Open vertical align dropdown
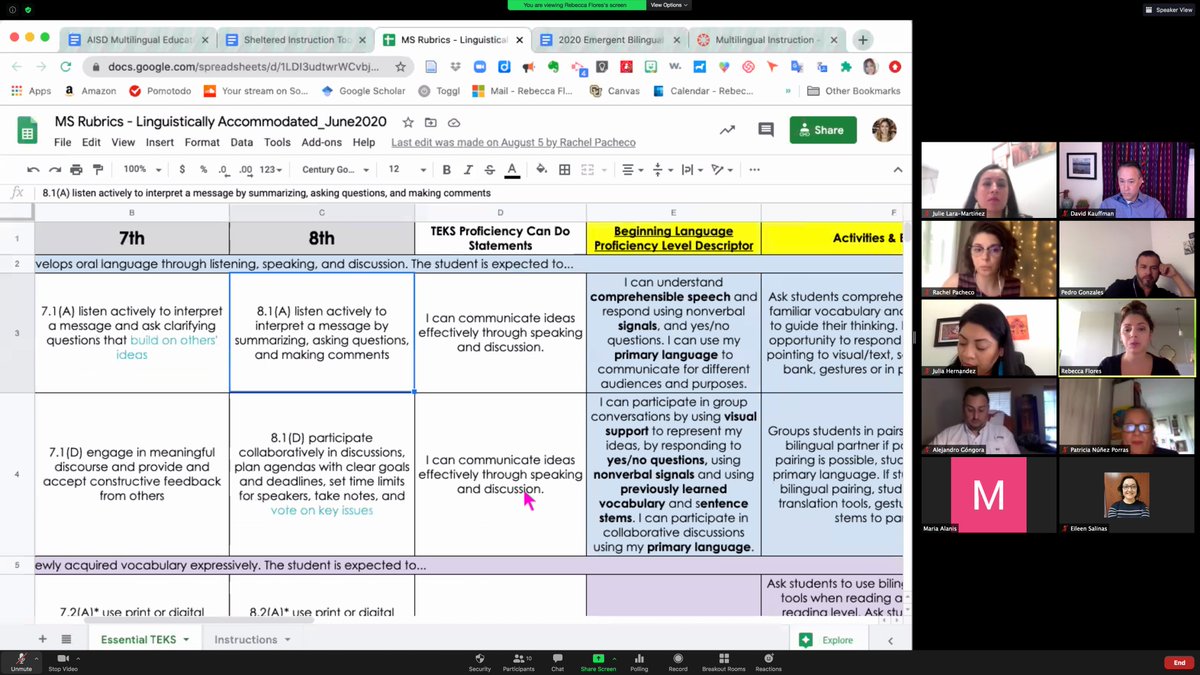This screenshot has height=675, width=1200. pos(661,170)
